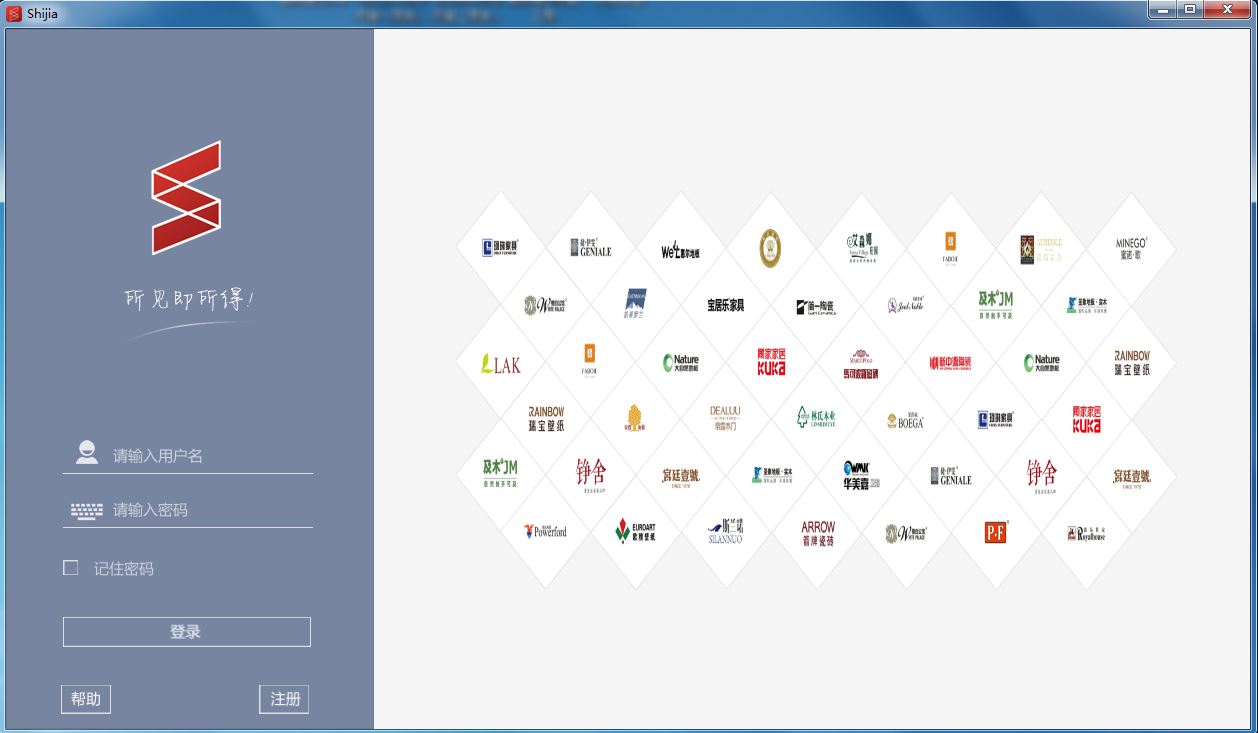Open the Marco Polo brand tile

[861, 363]
